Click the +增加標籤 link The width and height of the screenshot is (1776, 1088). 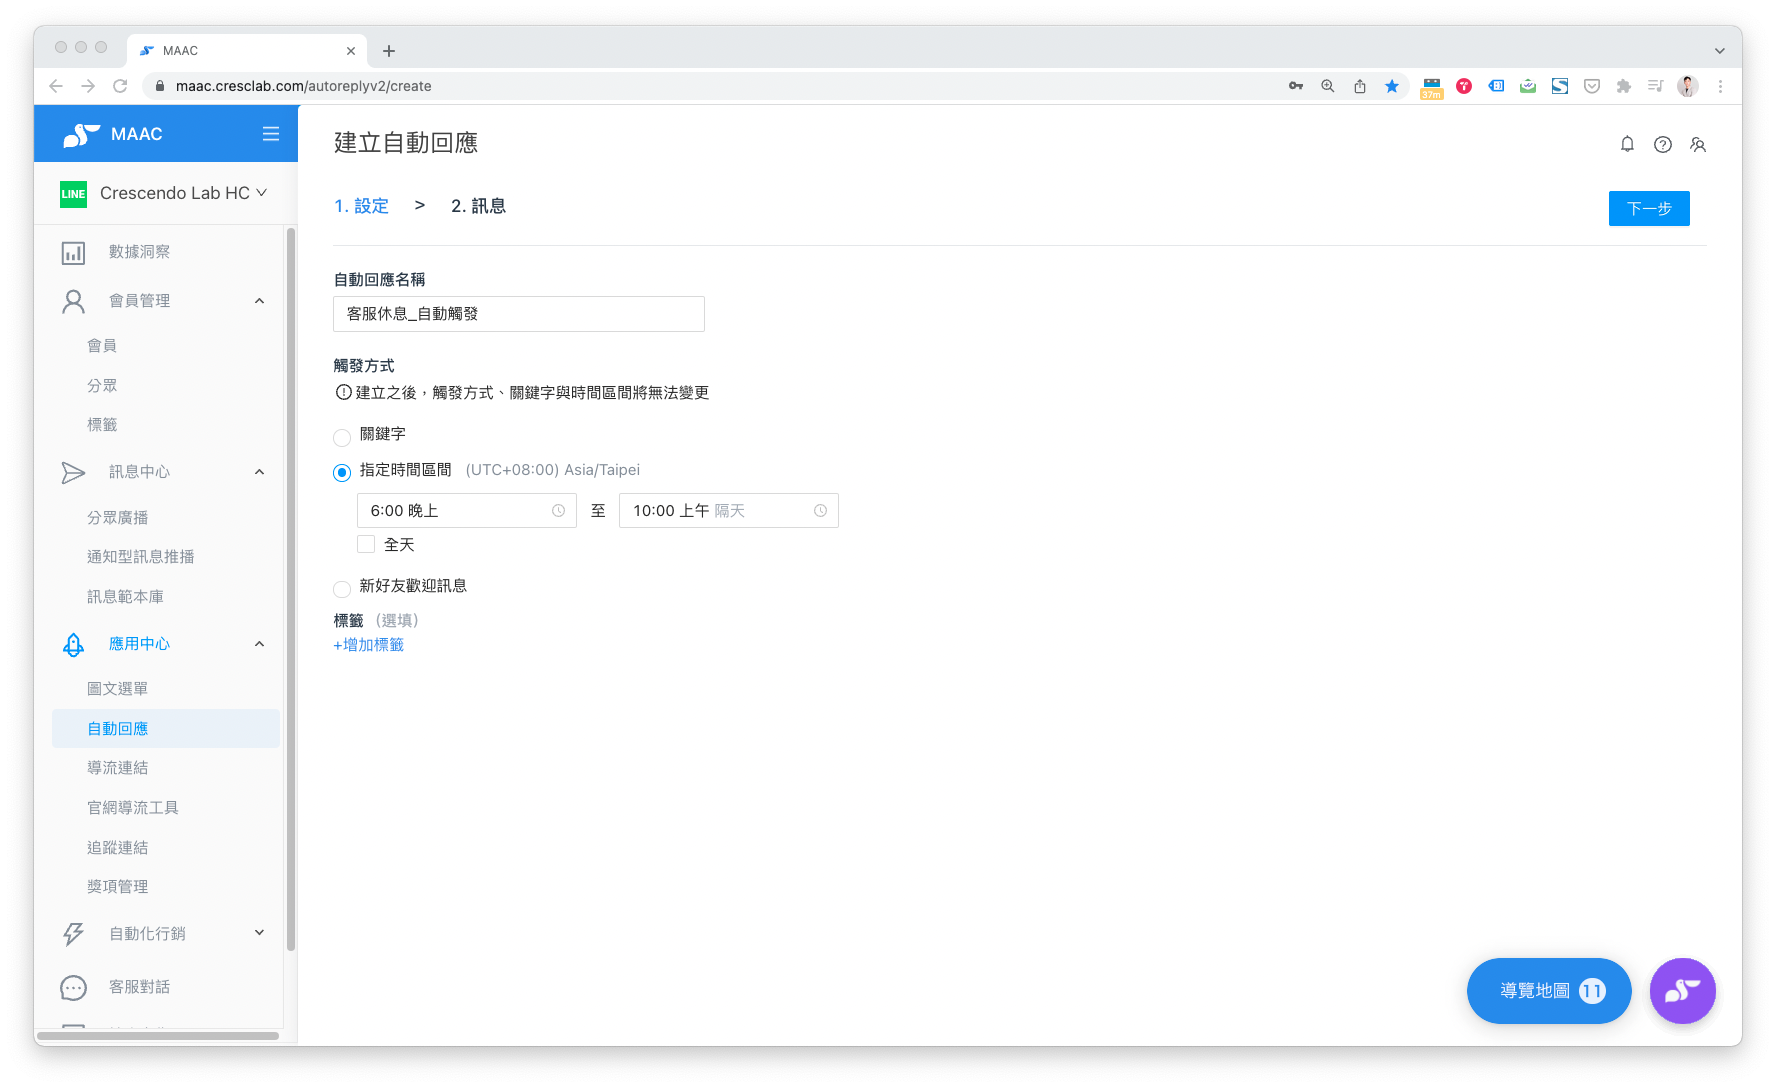[x=368, y=645]
